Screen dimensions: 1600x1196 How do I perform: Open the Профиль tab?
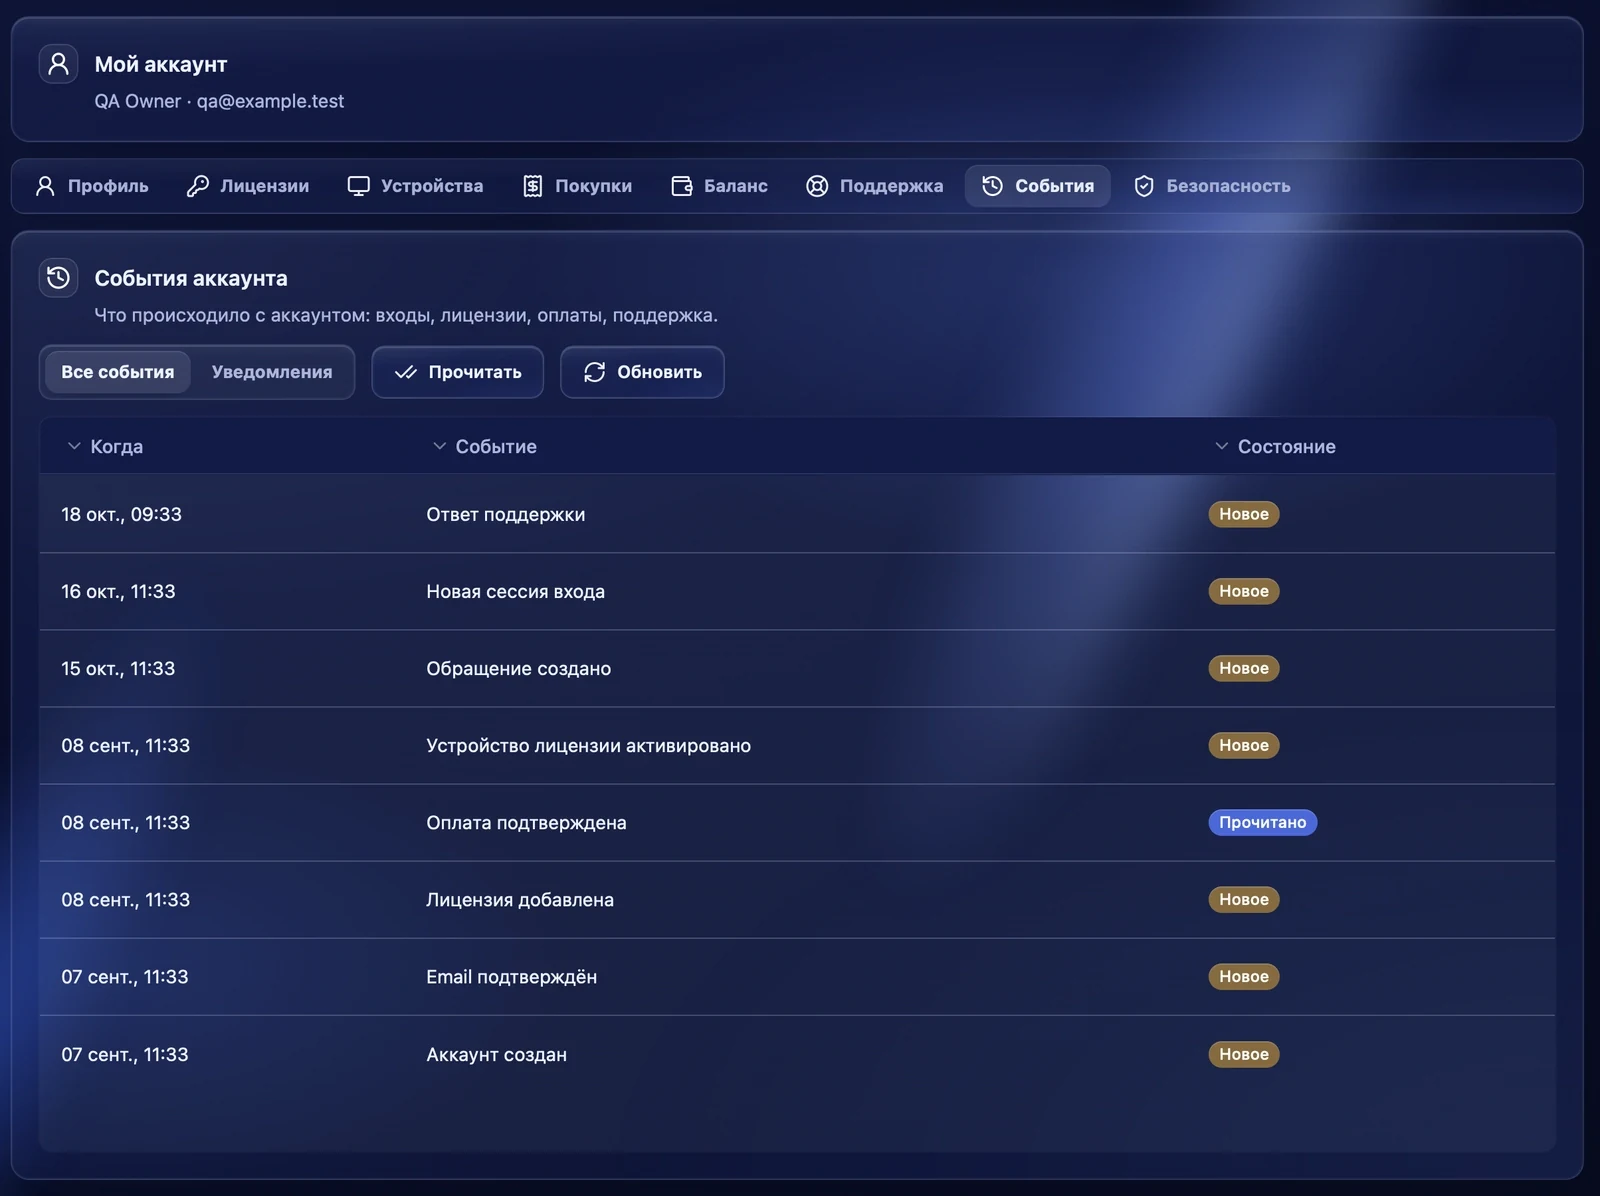pos(92,186)
